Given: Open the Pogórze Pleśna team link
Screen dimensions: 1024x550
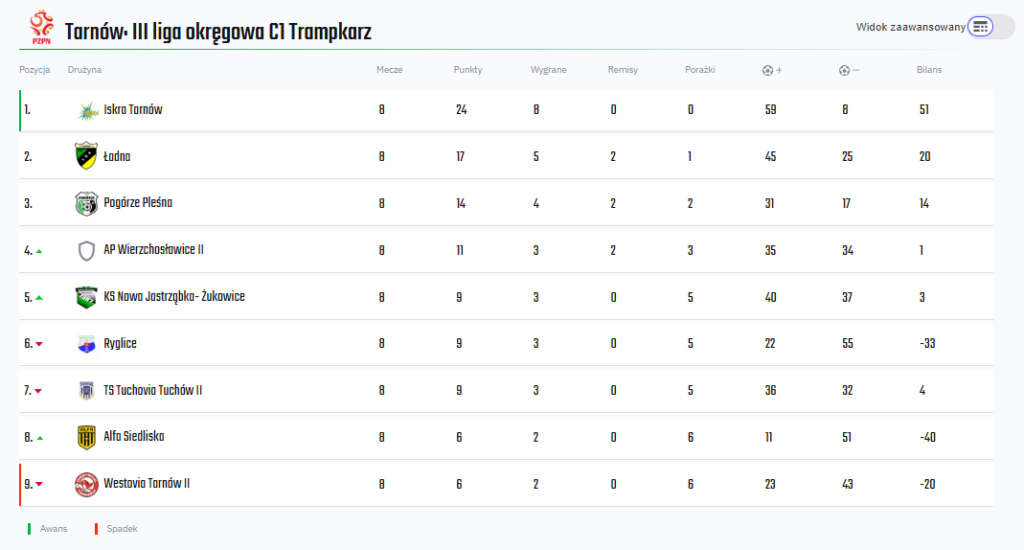Looking at the screenshot, I should click(x=138, y=202).
